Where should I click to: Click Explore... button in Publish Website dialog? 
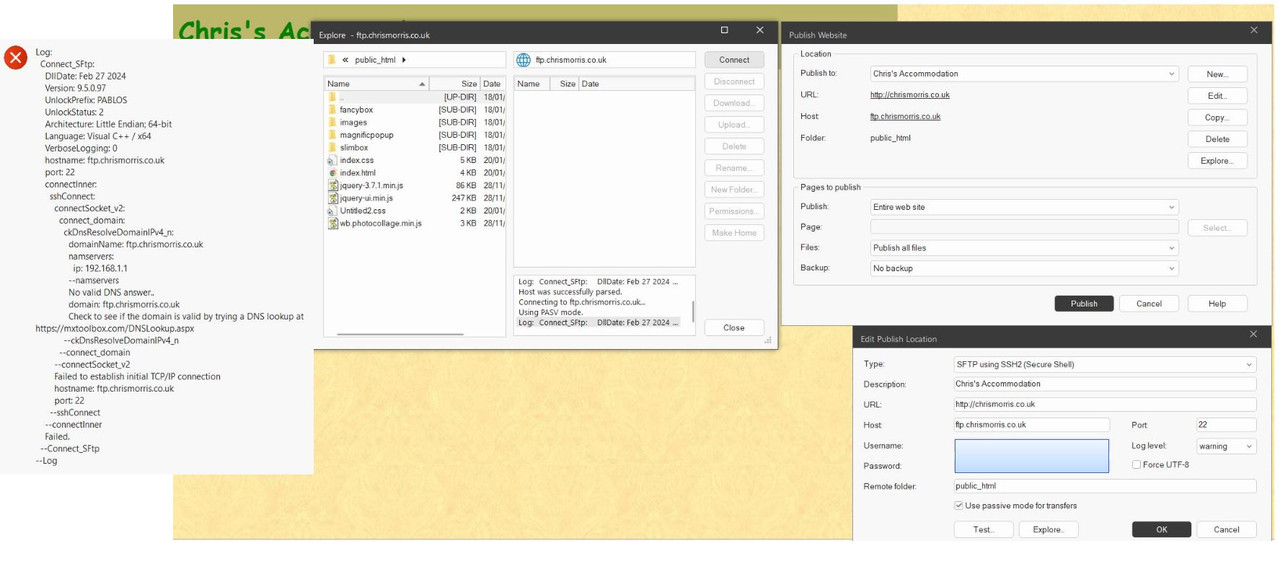pyautogui.click(x=1217, y=160)
